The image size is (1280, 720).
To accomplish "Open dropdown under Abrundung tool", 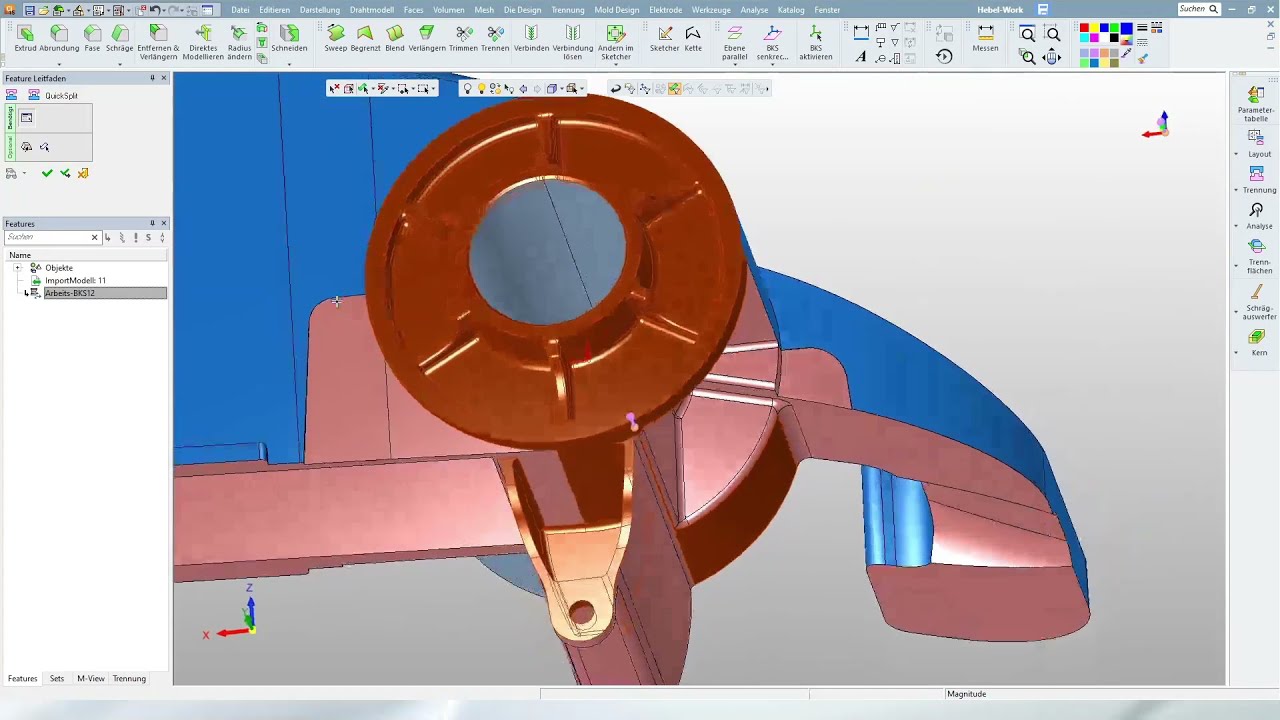I will (x=59, y=65).
